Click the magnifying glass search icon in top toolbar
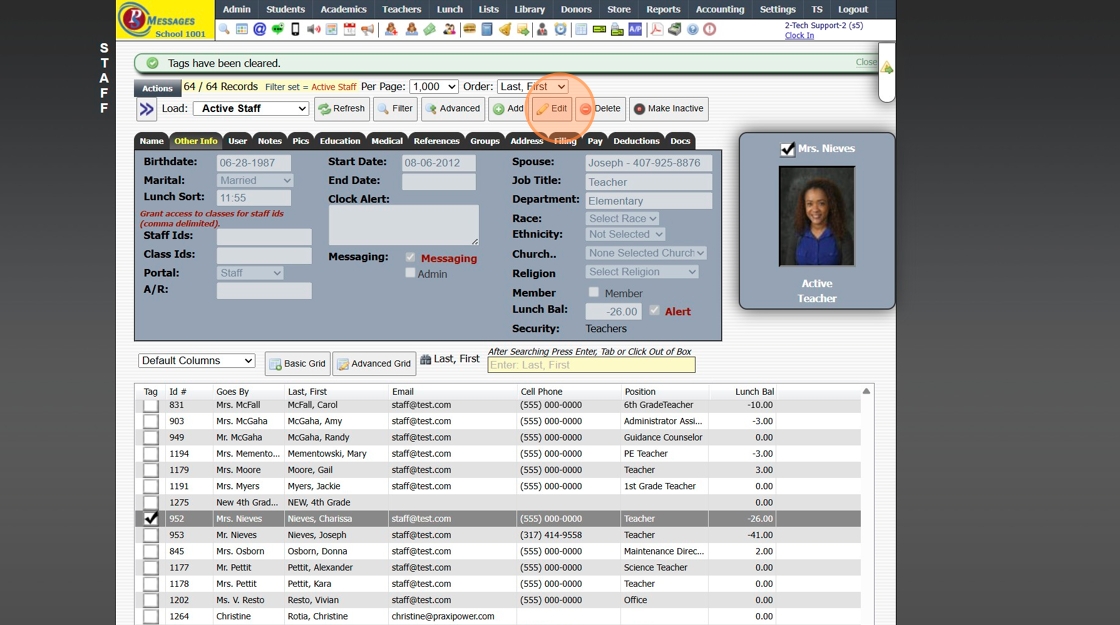Image resolution: width=1120 pixels, height=625 pixels. point(224,30)
